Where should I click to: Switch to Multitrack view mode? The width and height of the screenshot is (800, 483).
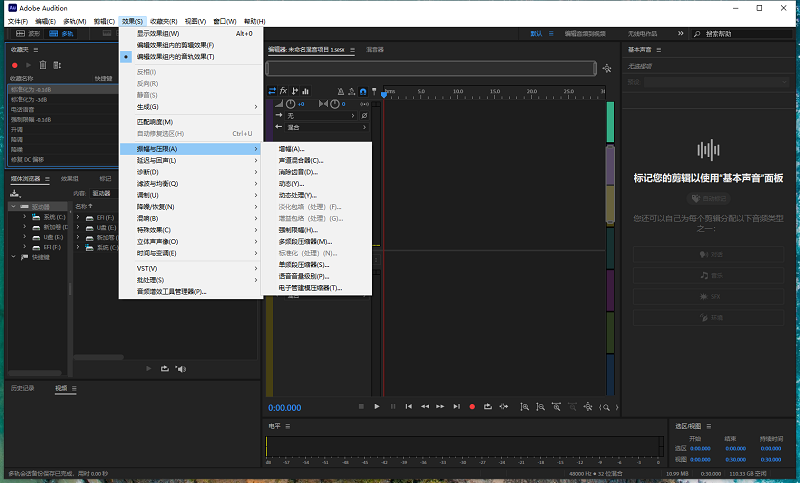coord(60,33)
